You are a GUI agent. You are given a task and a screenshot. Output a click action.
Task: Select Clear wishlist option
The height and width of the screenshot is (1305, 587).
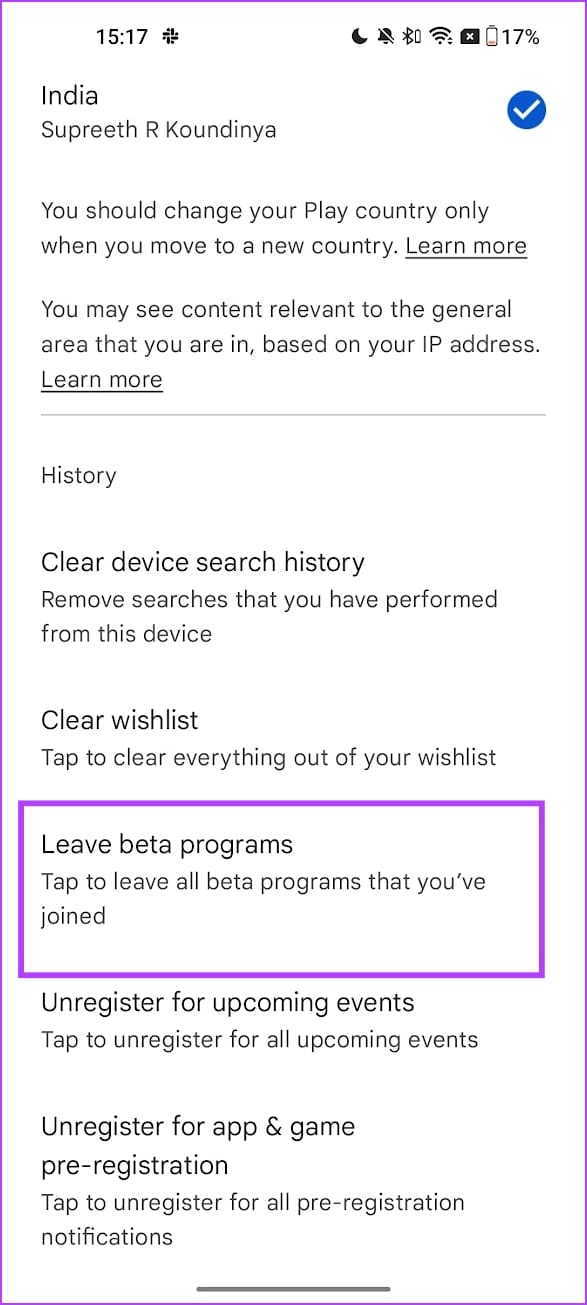tap(293, 738)
